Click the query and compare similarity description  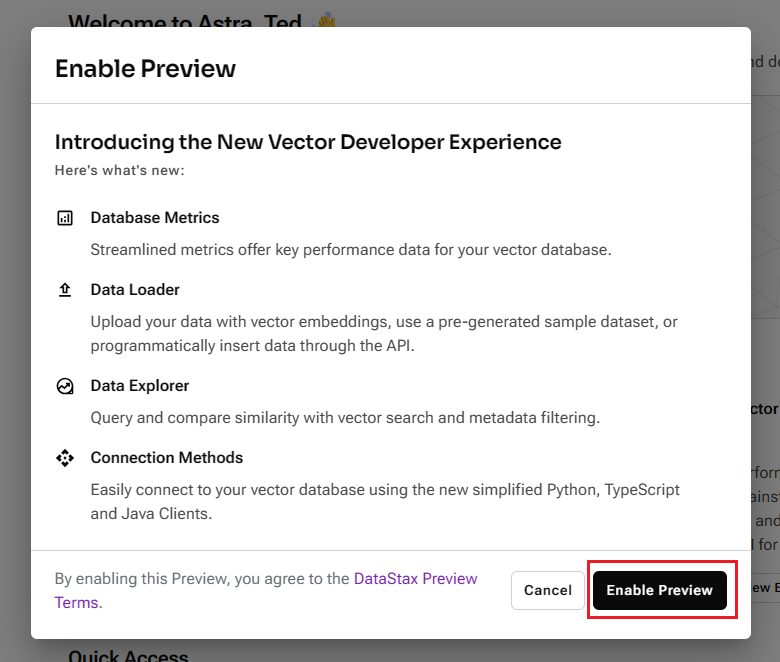click(345, 418)
